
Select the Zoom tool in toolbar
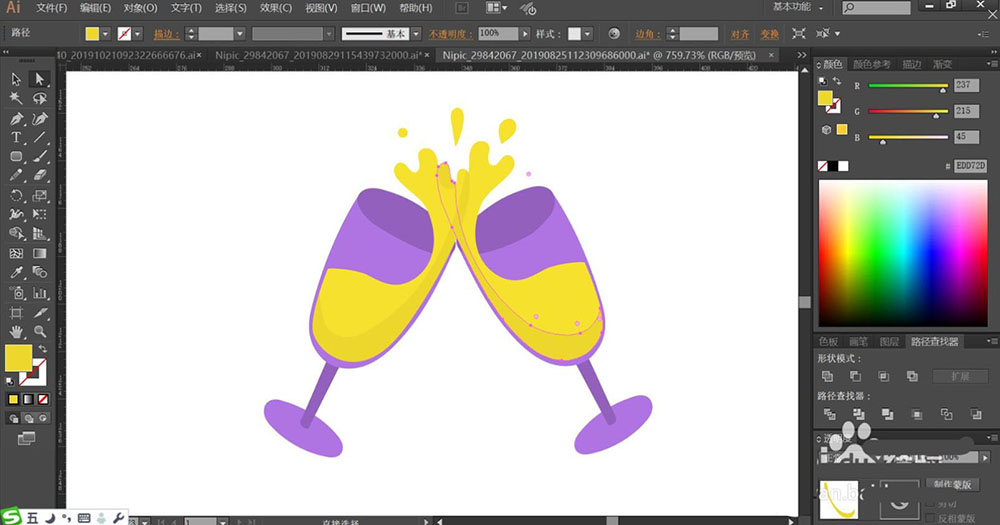[x=40, y=331]
